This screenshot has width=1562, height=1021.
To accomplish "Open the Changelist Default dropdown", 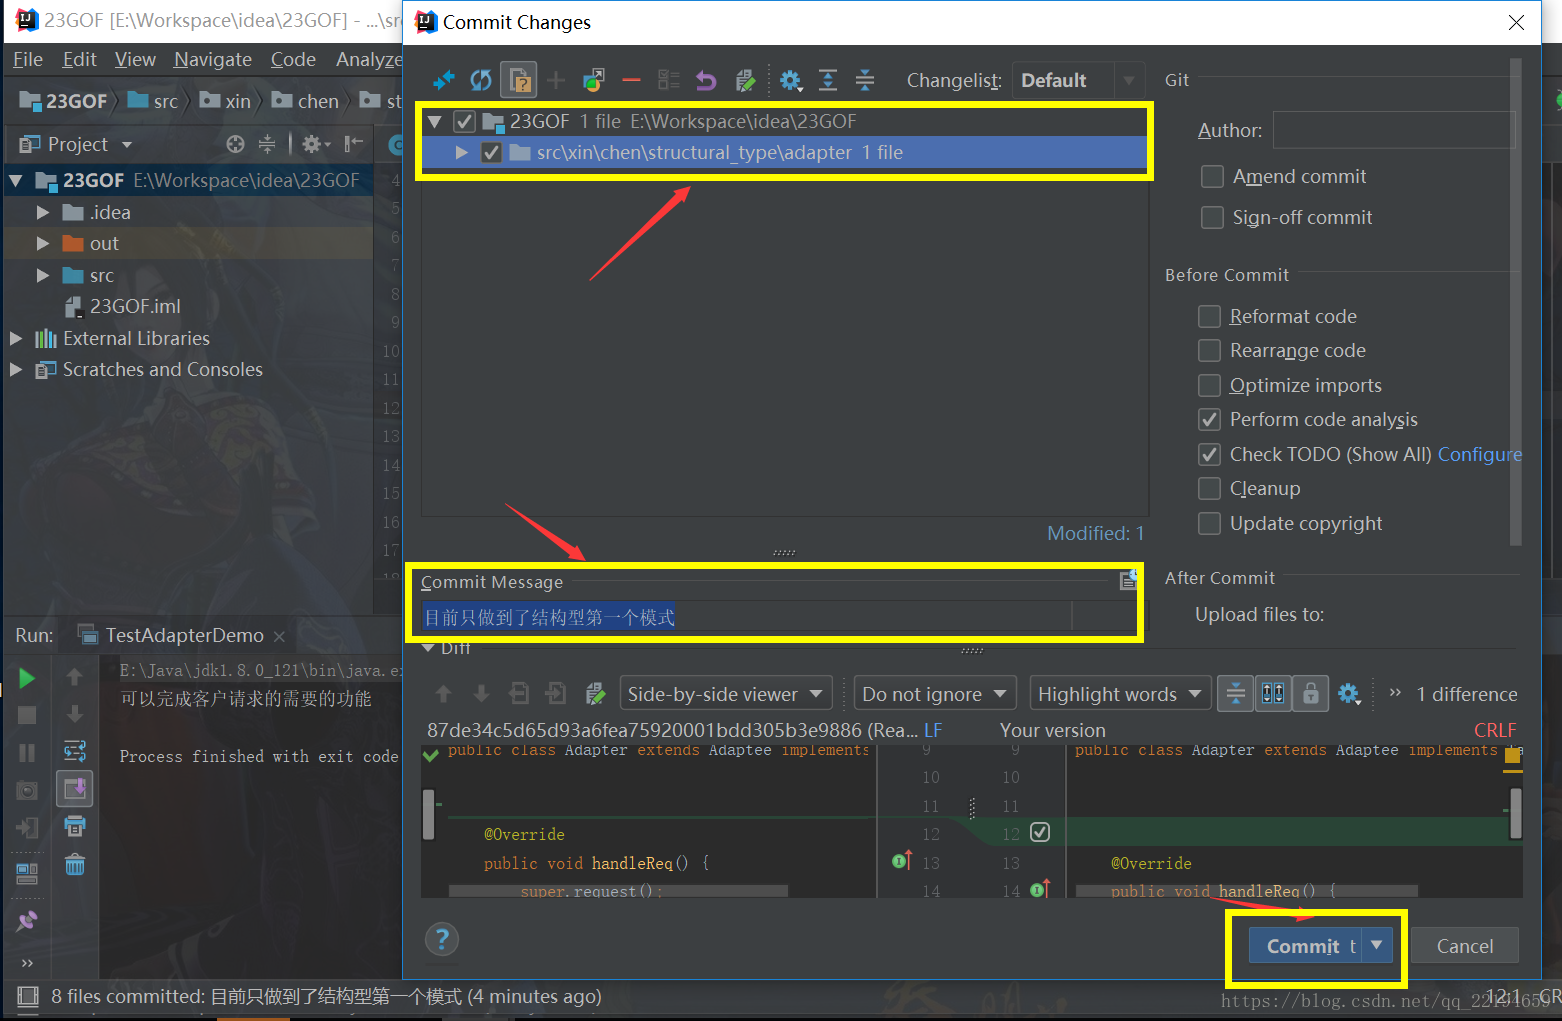I will 1077,80.
